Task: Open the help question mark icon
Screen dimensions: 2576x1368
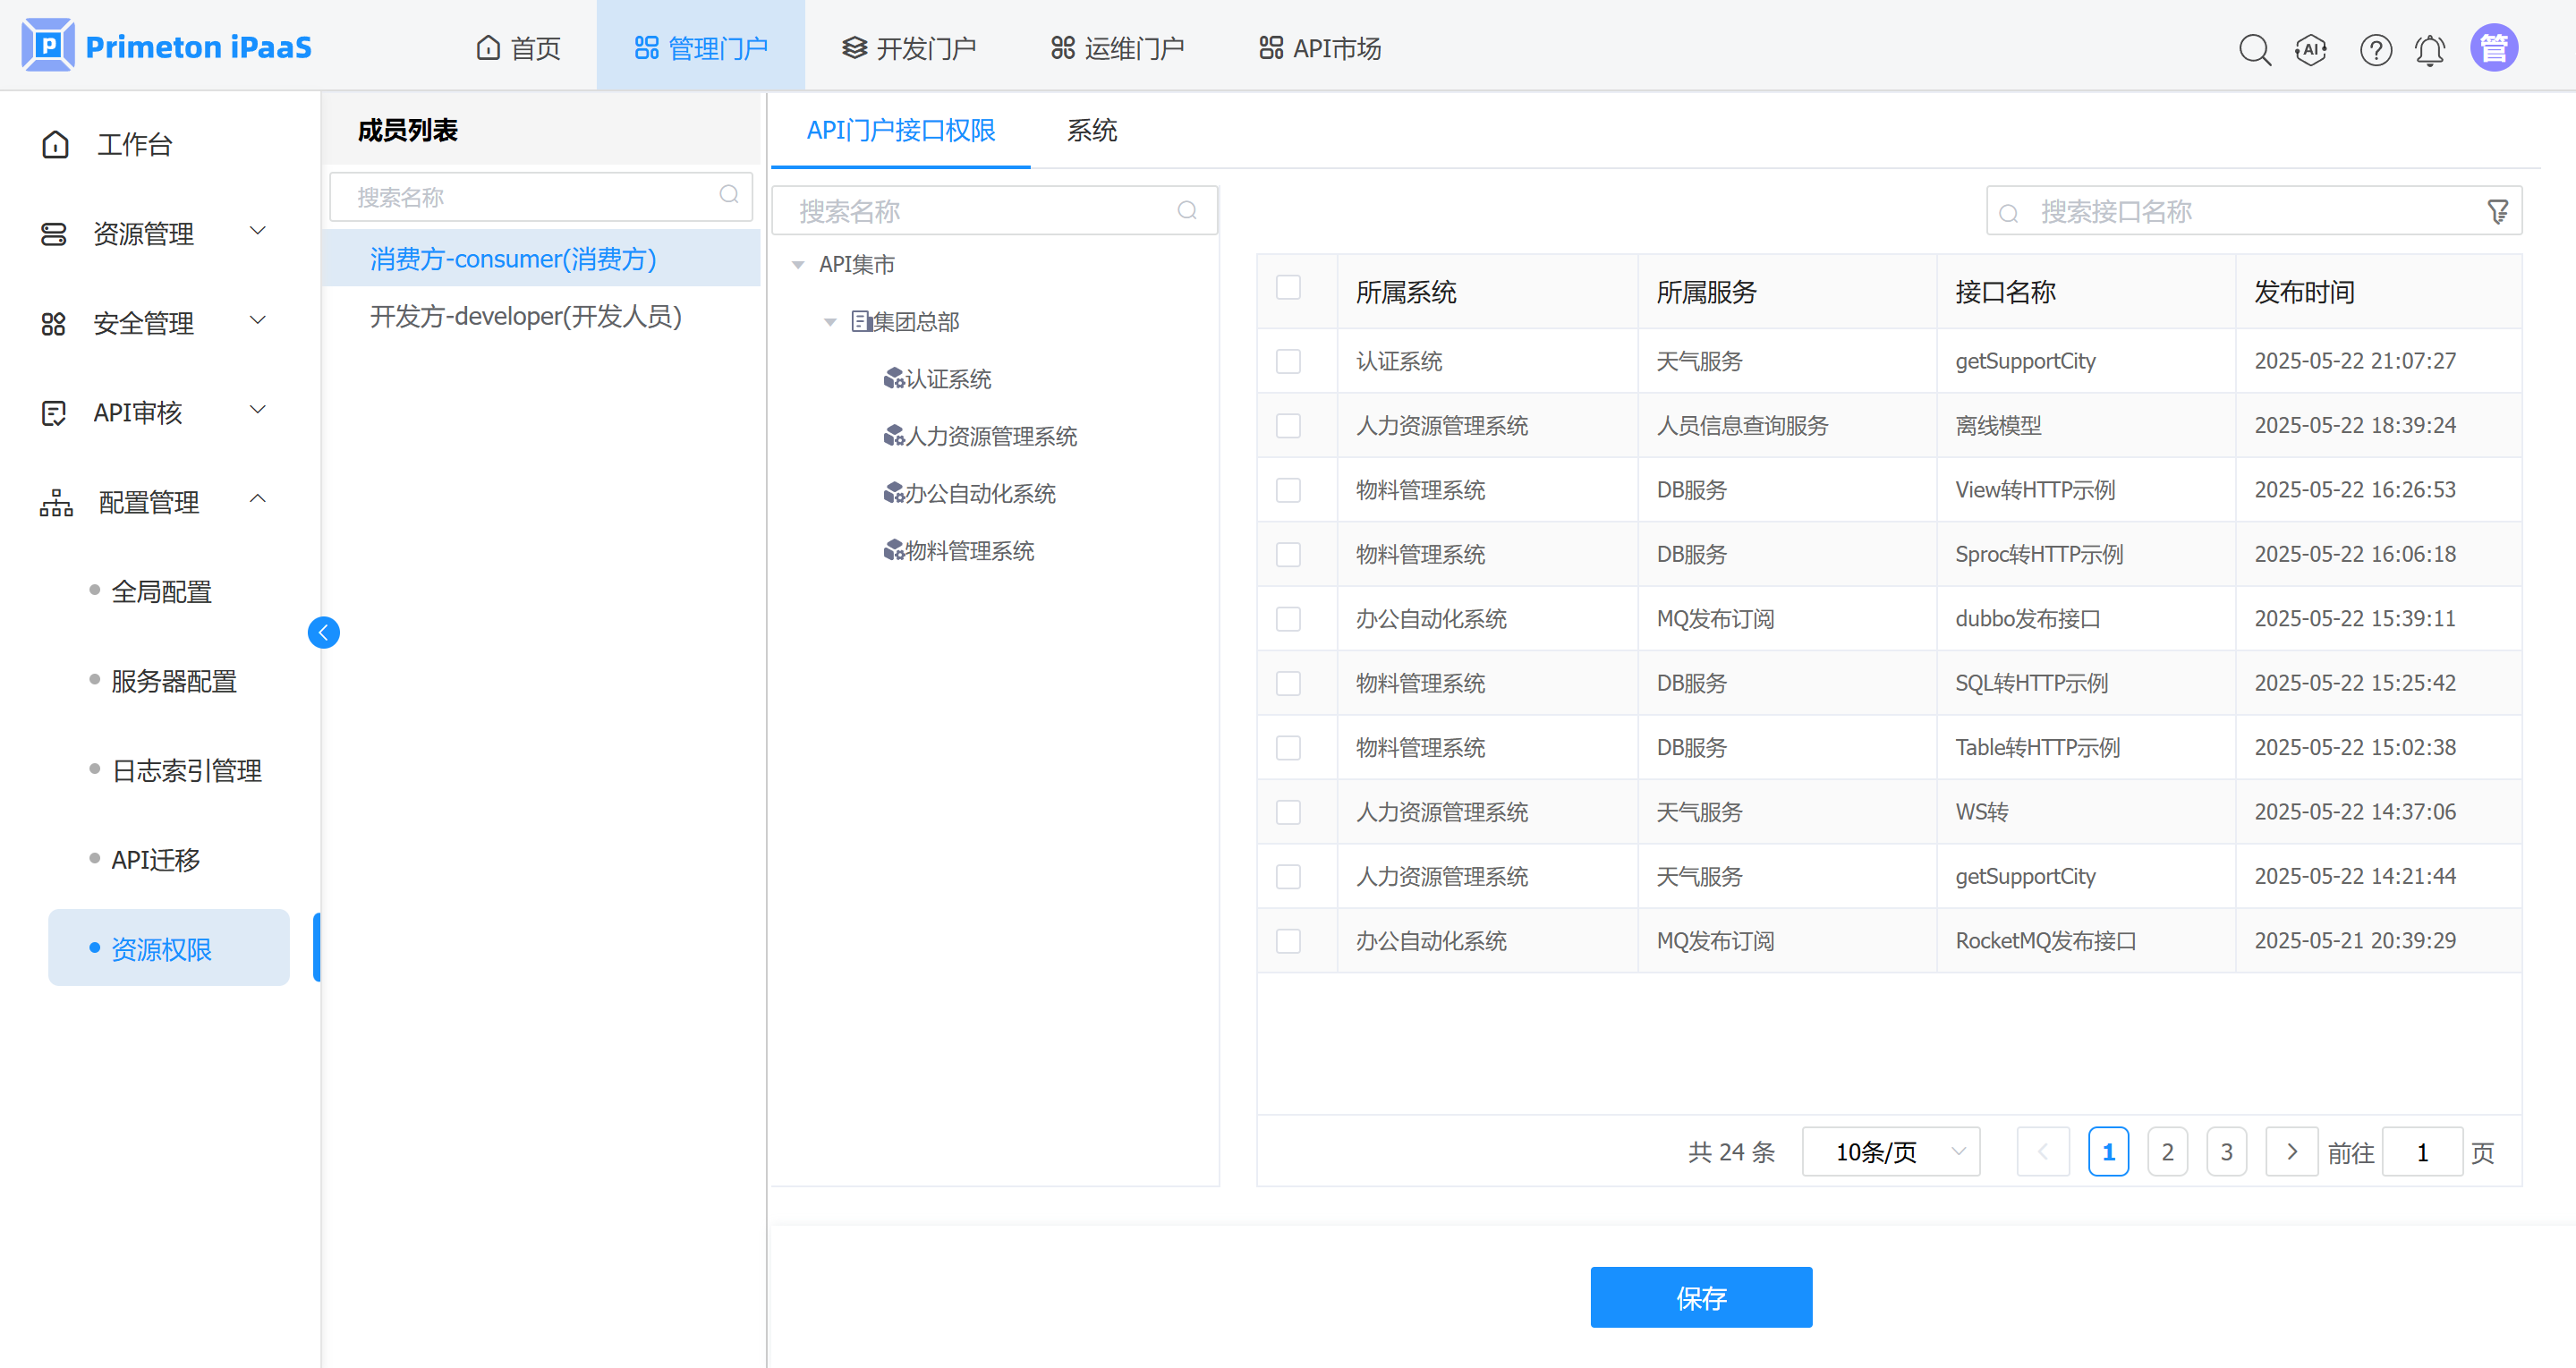Action: tap(2375, 49)
